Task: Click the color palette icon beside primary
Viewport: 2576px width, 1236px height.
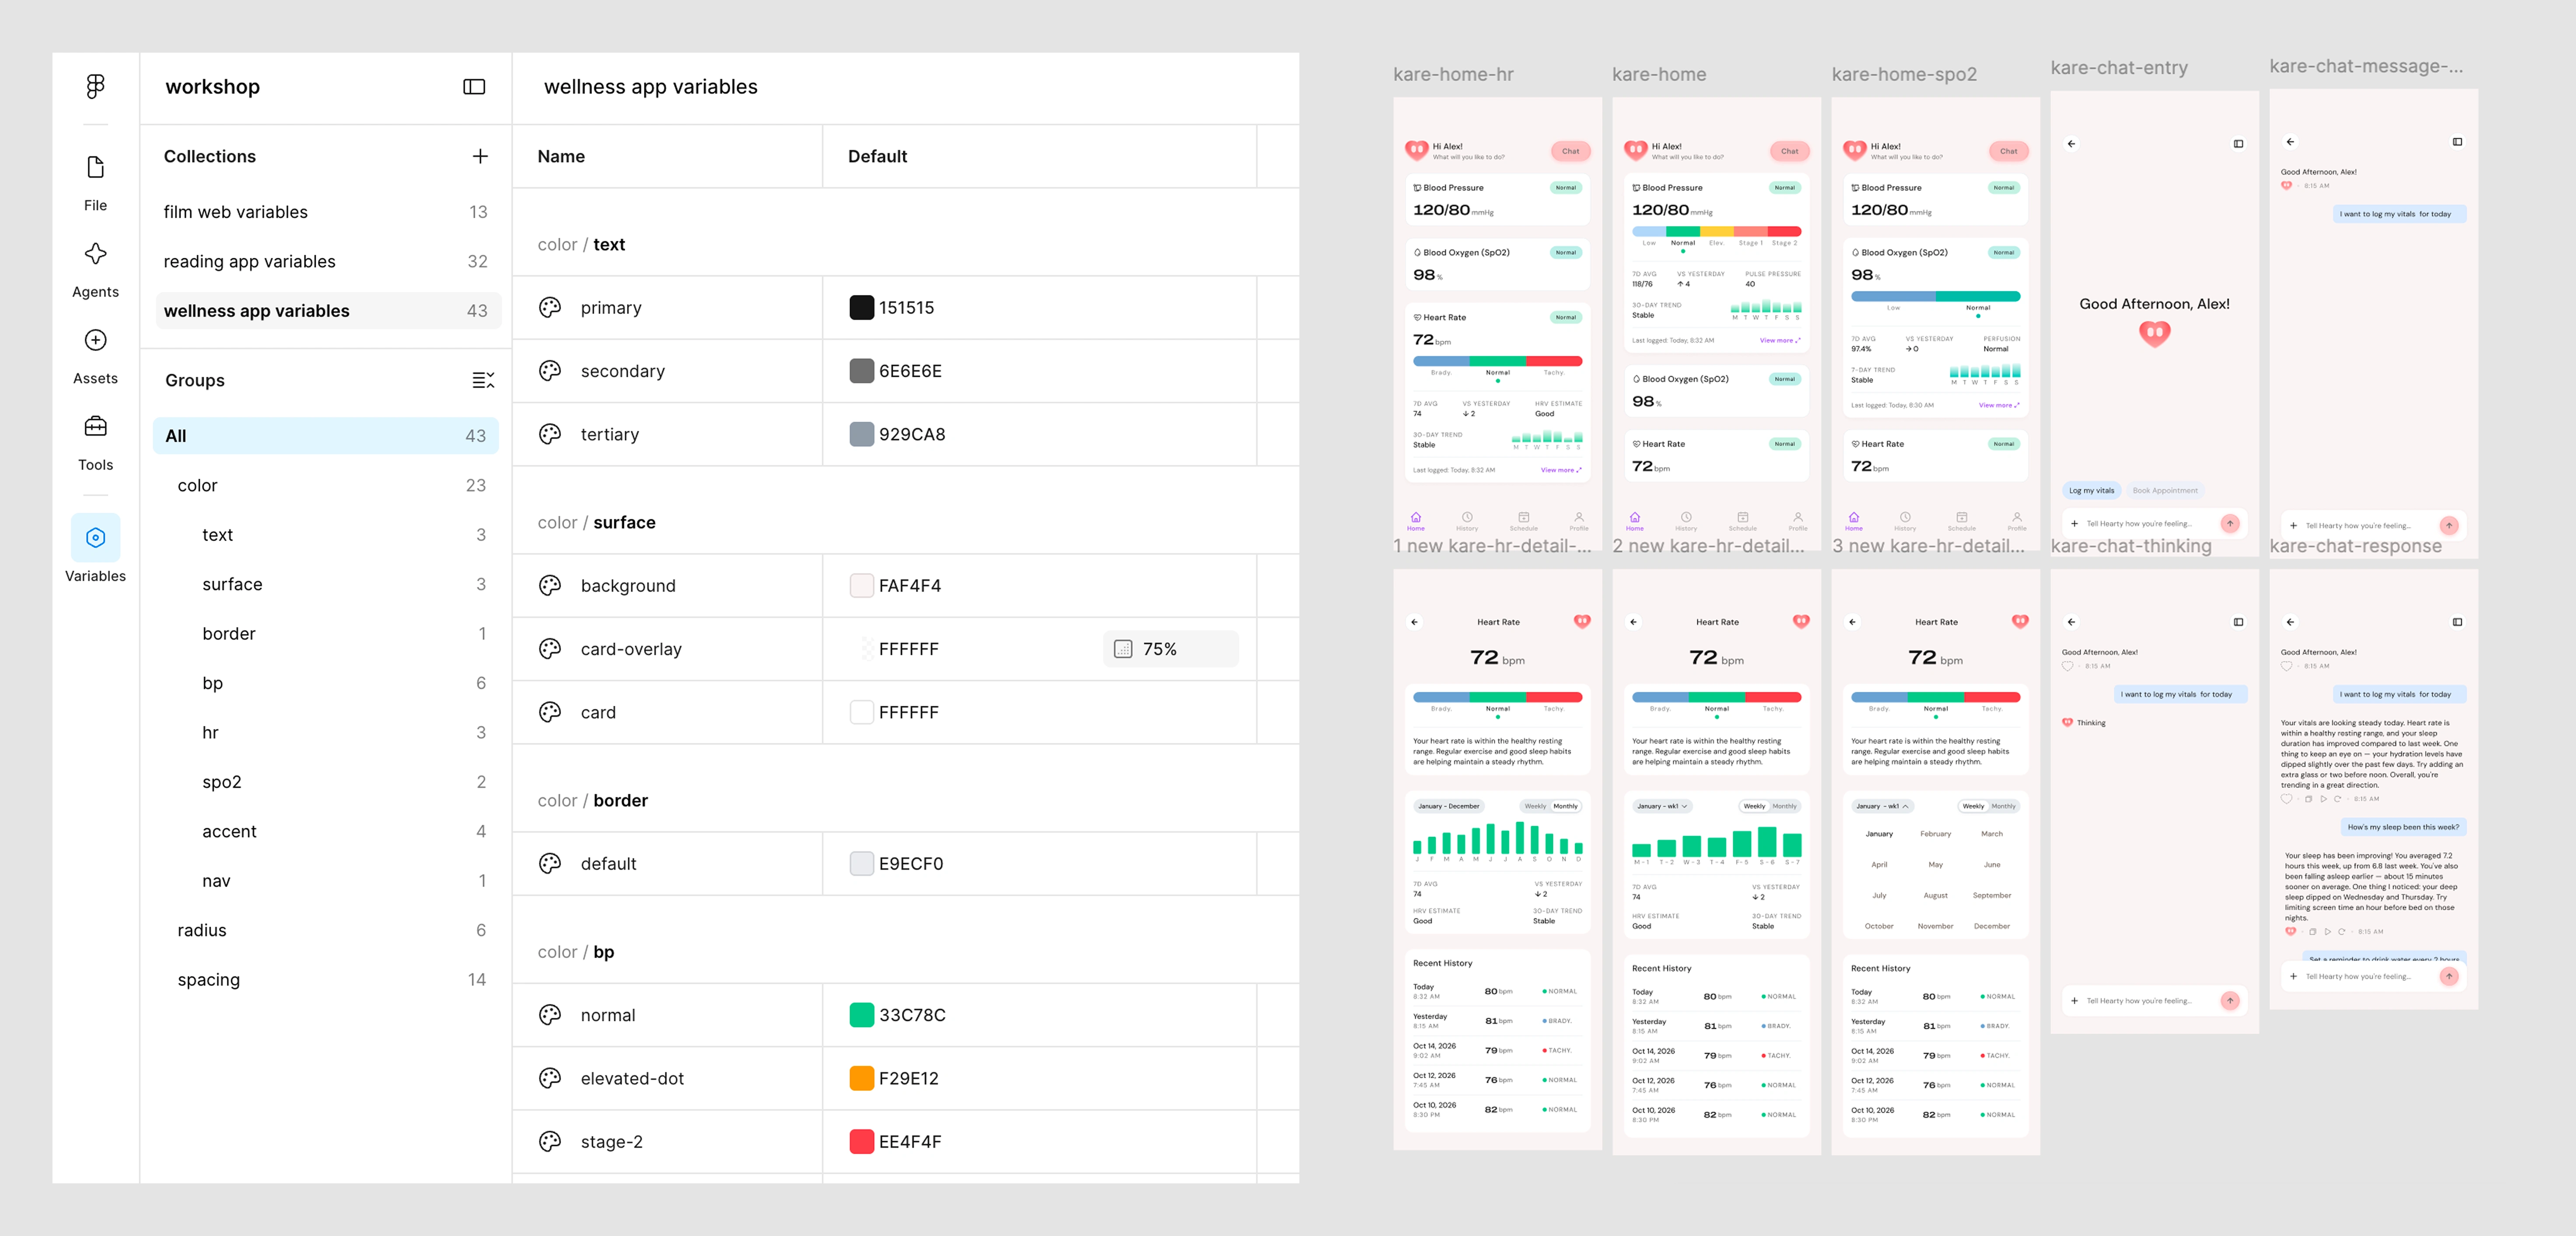Action: pos(550,308)
